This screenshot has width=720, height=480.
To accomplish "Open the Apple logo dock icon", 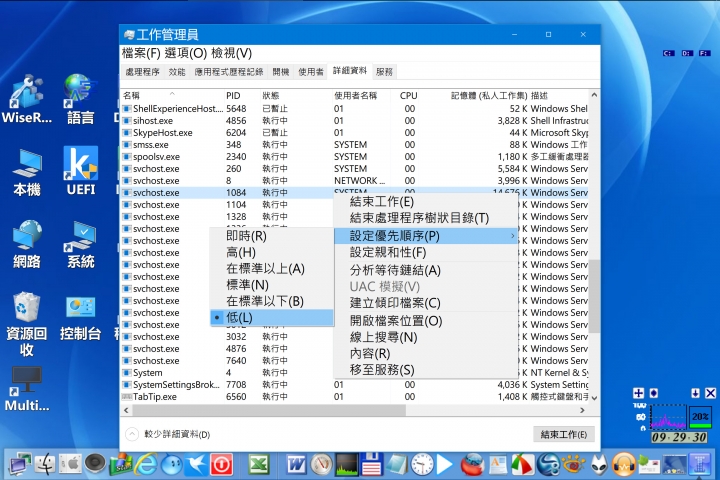I will [x=70, y=464].
